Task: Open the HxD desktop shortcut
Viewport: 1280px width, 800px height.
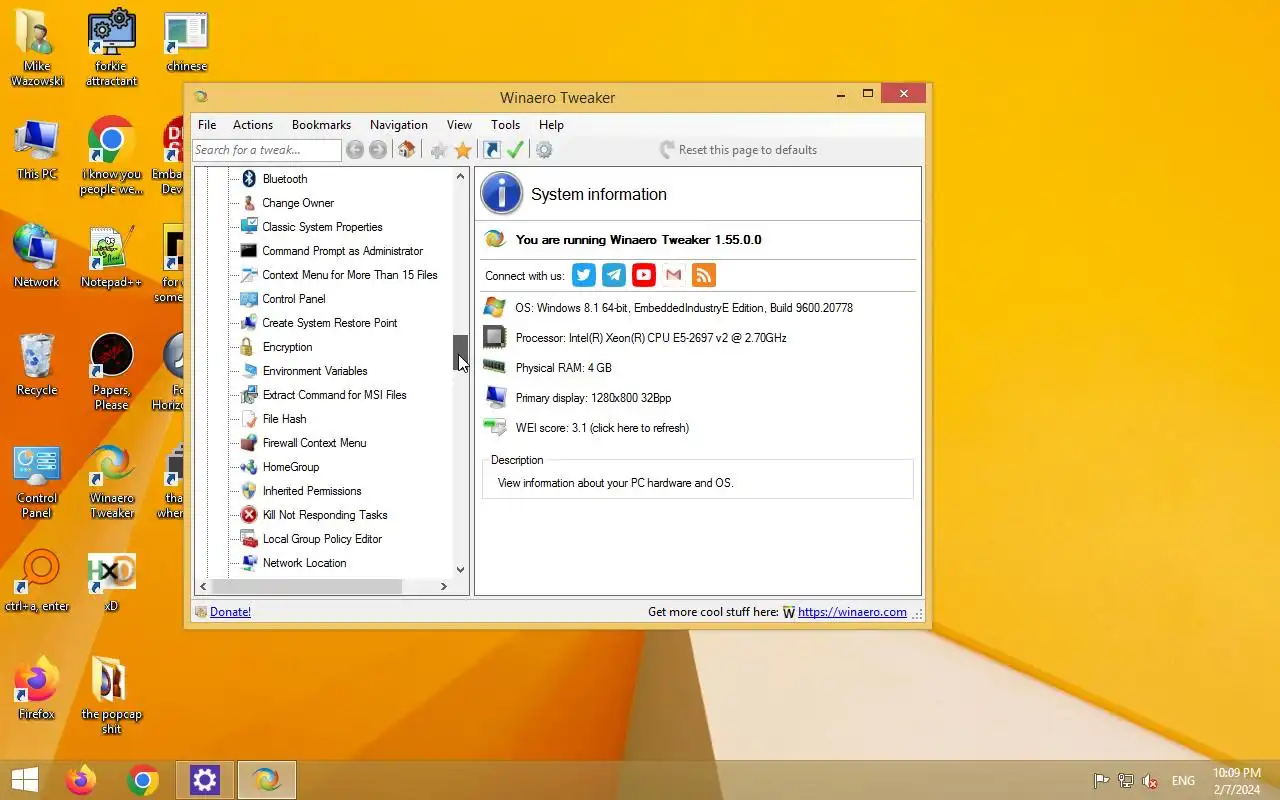Action: tap(111, 582)
